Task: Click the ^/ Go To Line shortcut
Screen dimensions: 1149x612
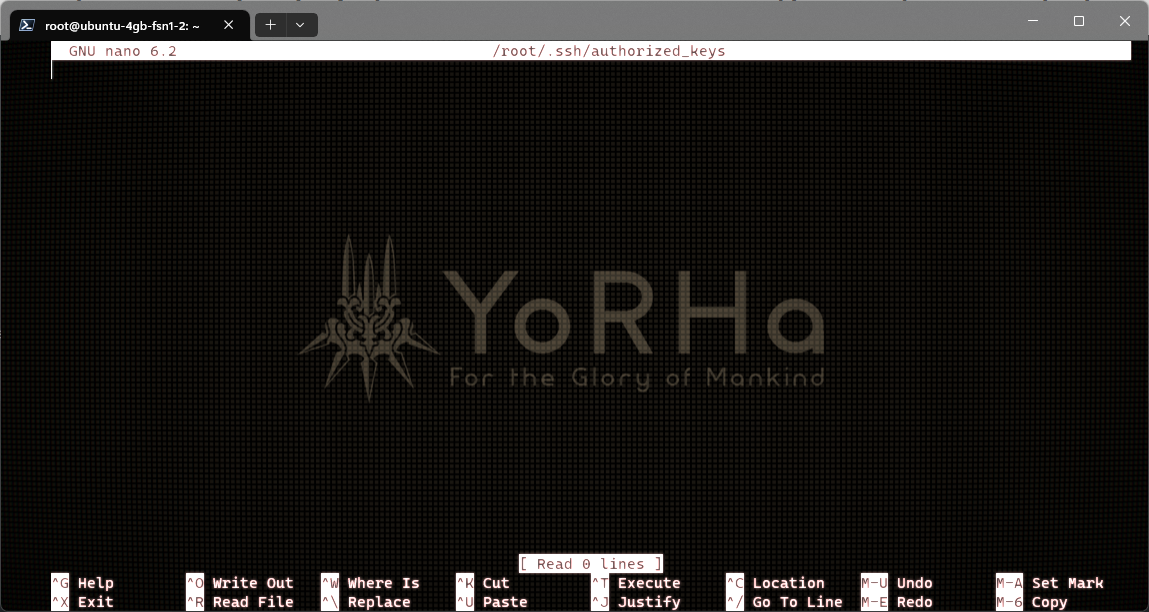Action: pyautogui.click(x=784, y=602)
